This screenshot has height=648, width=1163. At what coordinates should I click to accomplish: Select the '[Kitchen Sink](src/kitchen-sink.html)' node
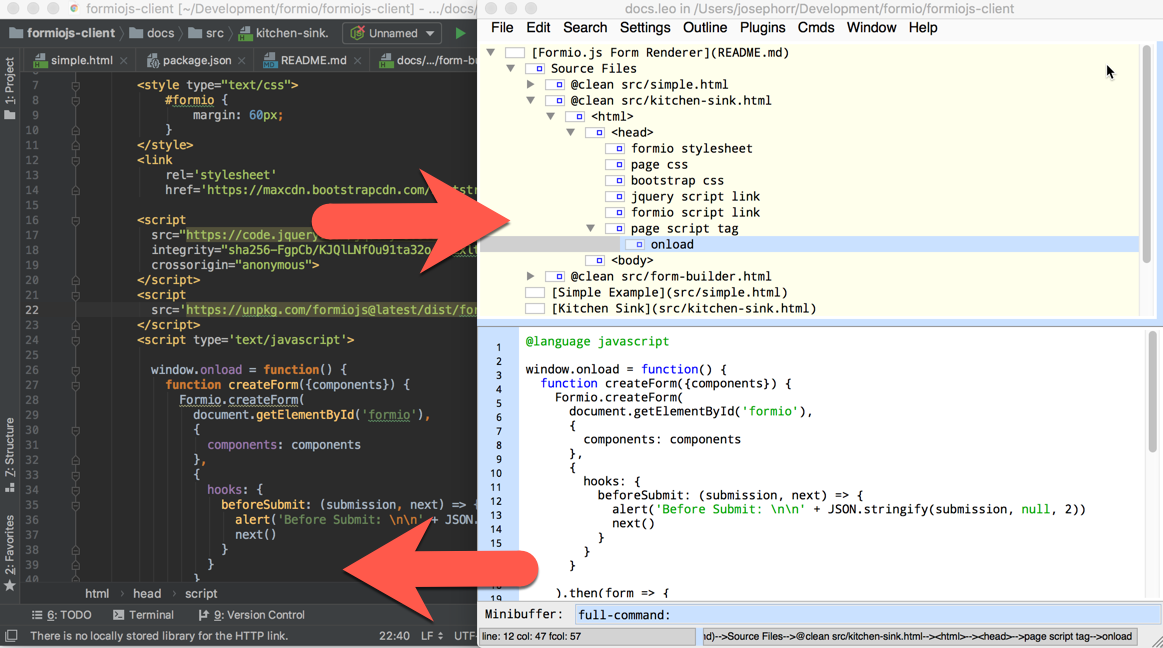tap(683, 309)
